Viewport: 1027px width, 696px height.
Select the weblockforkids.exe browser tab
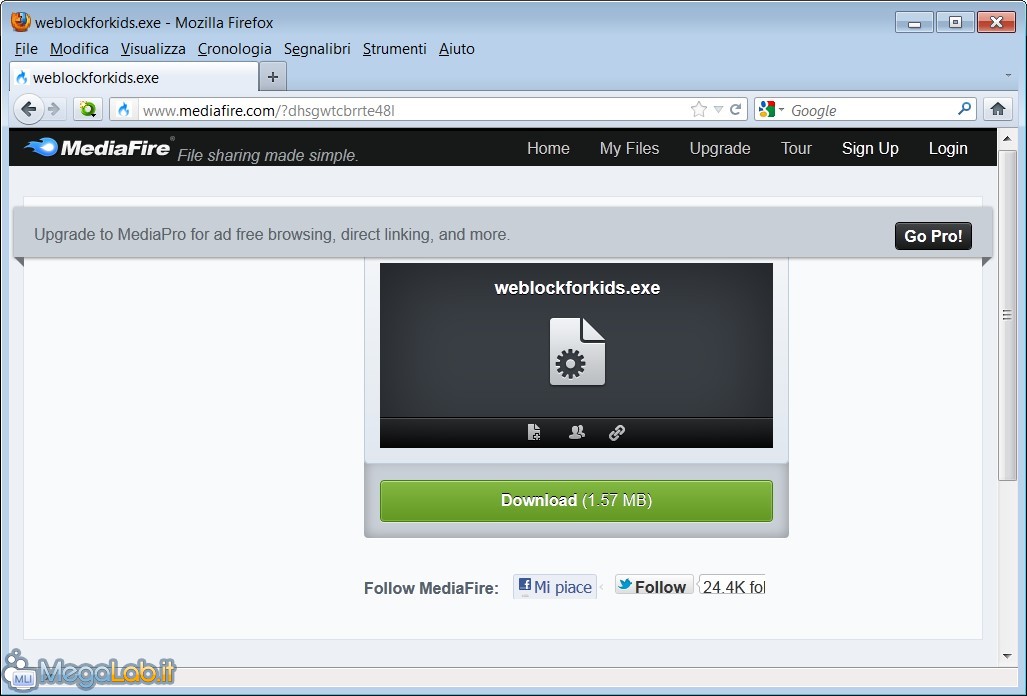pos(134,78)
